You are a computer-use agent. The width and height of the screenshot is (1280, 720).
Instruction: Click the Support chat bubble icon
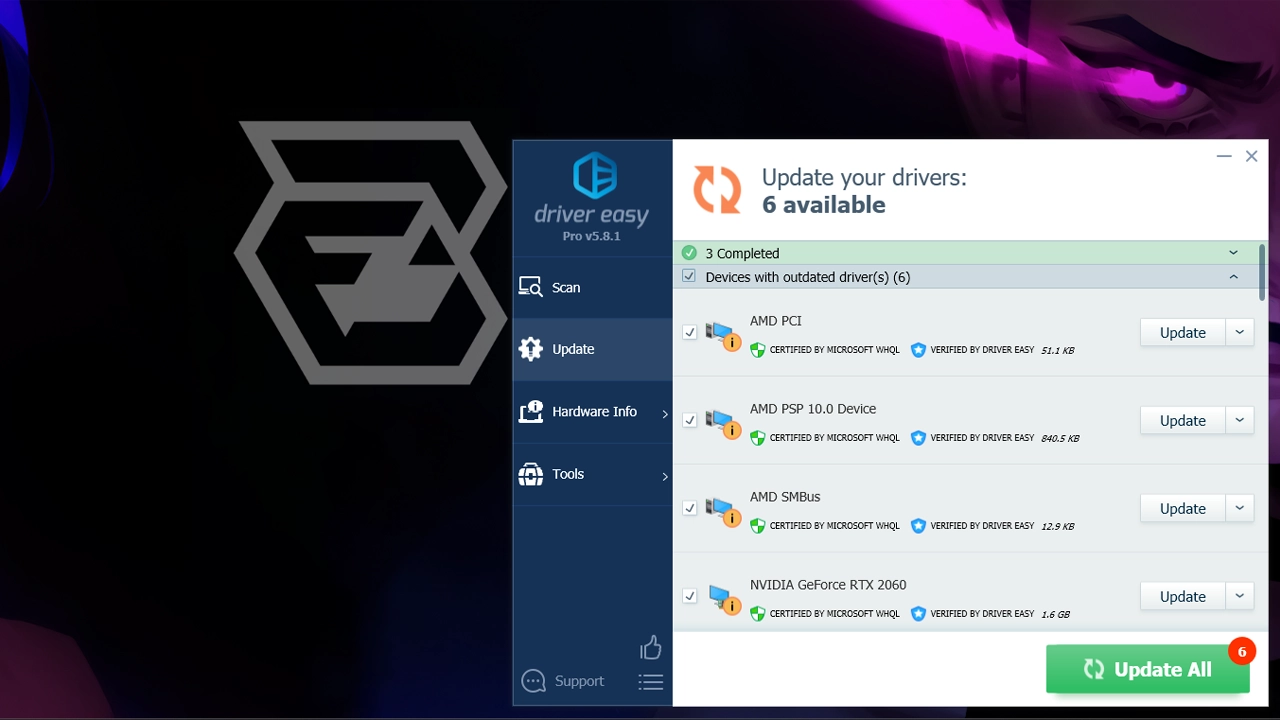(x=534, y=681)
